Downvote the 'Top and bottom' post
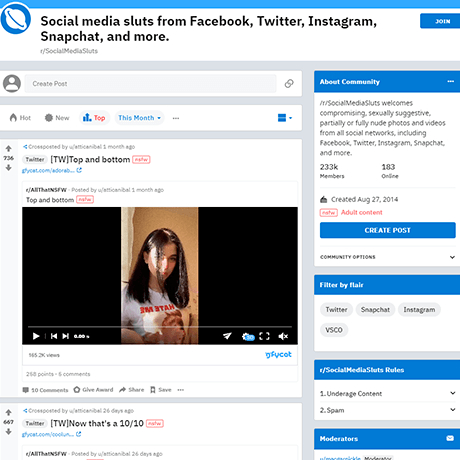Image resolution: width=460 pixels, height=460 pixels. [x=9, y=168]
